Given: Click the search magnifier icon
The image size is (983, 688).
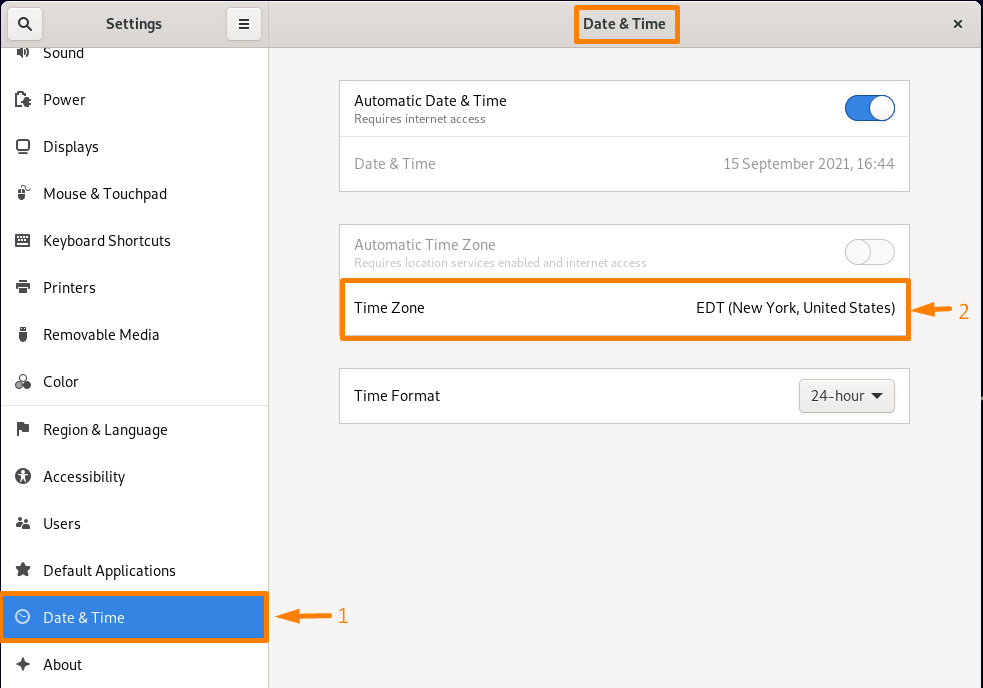Looking at the screenshot, I should point(24,23).
